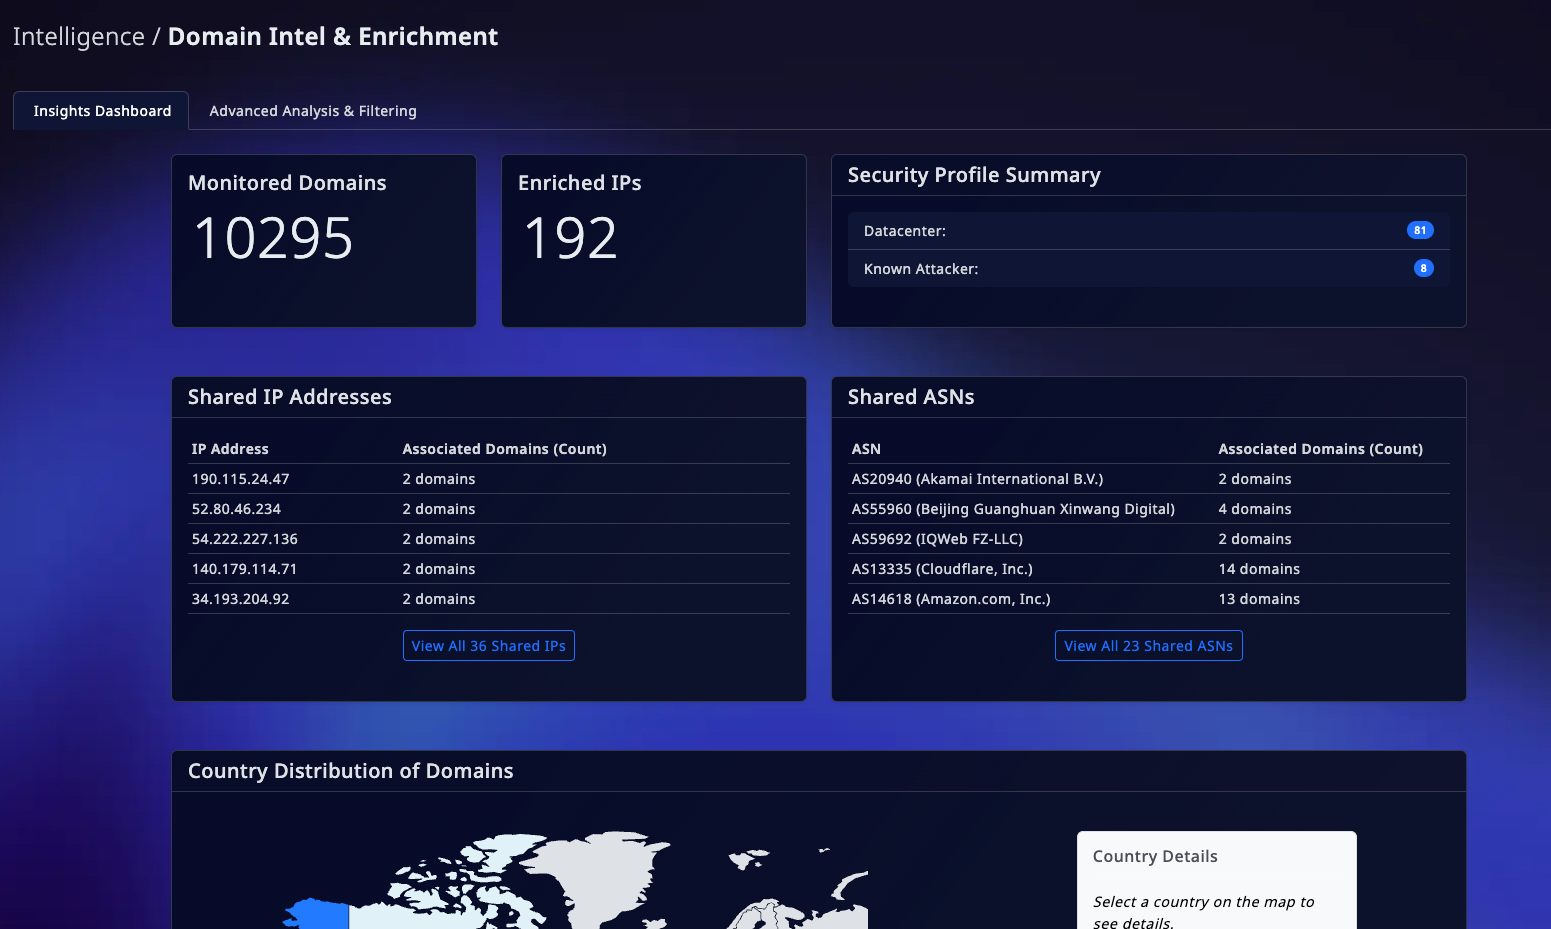Select IP address 140.179.114.71
Viewport: 1551px width, 929px height.
pyautogui.click(x=245, y=569)
